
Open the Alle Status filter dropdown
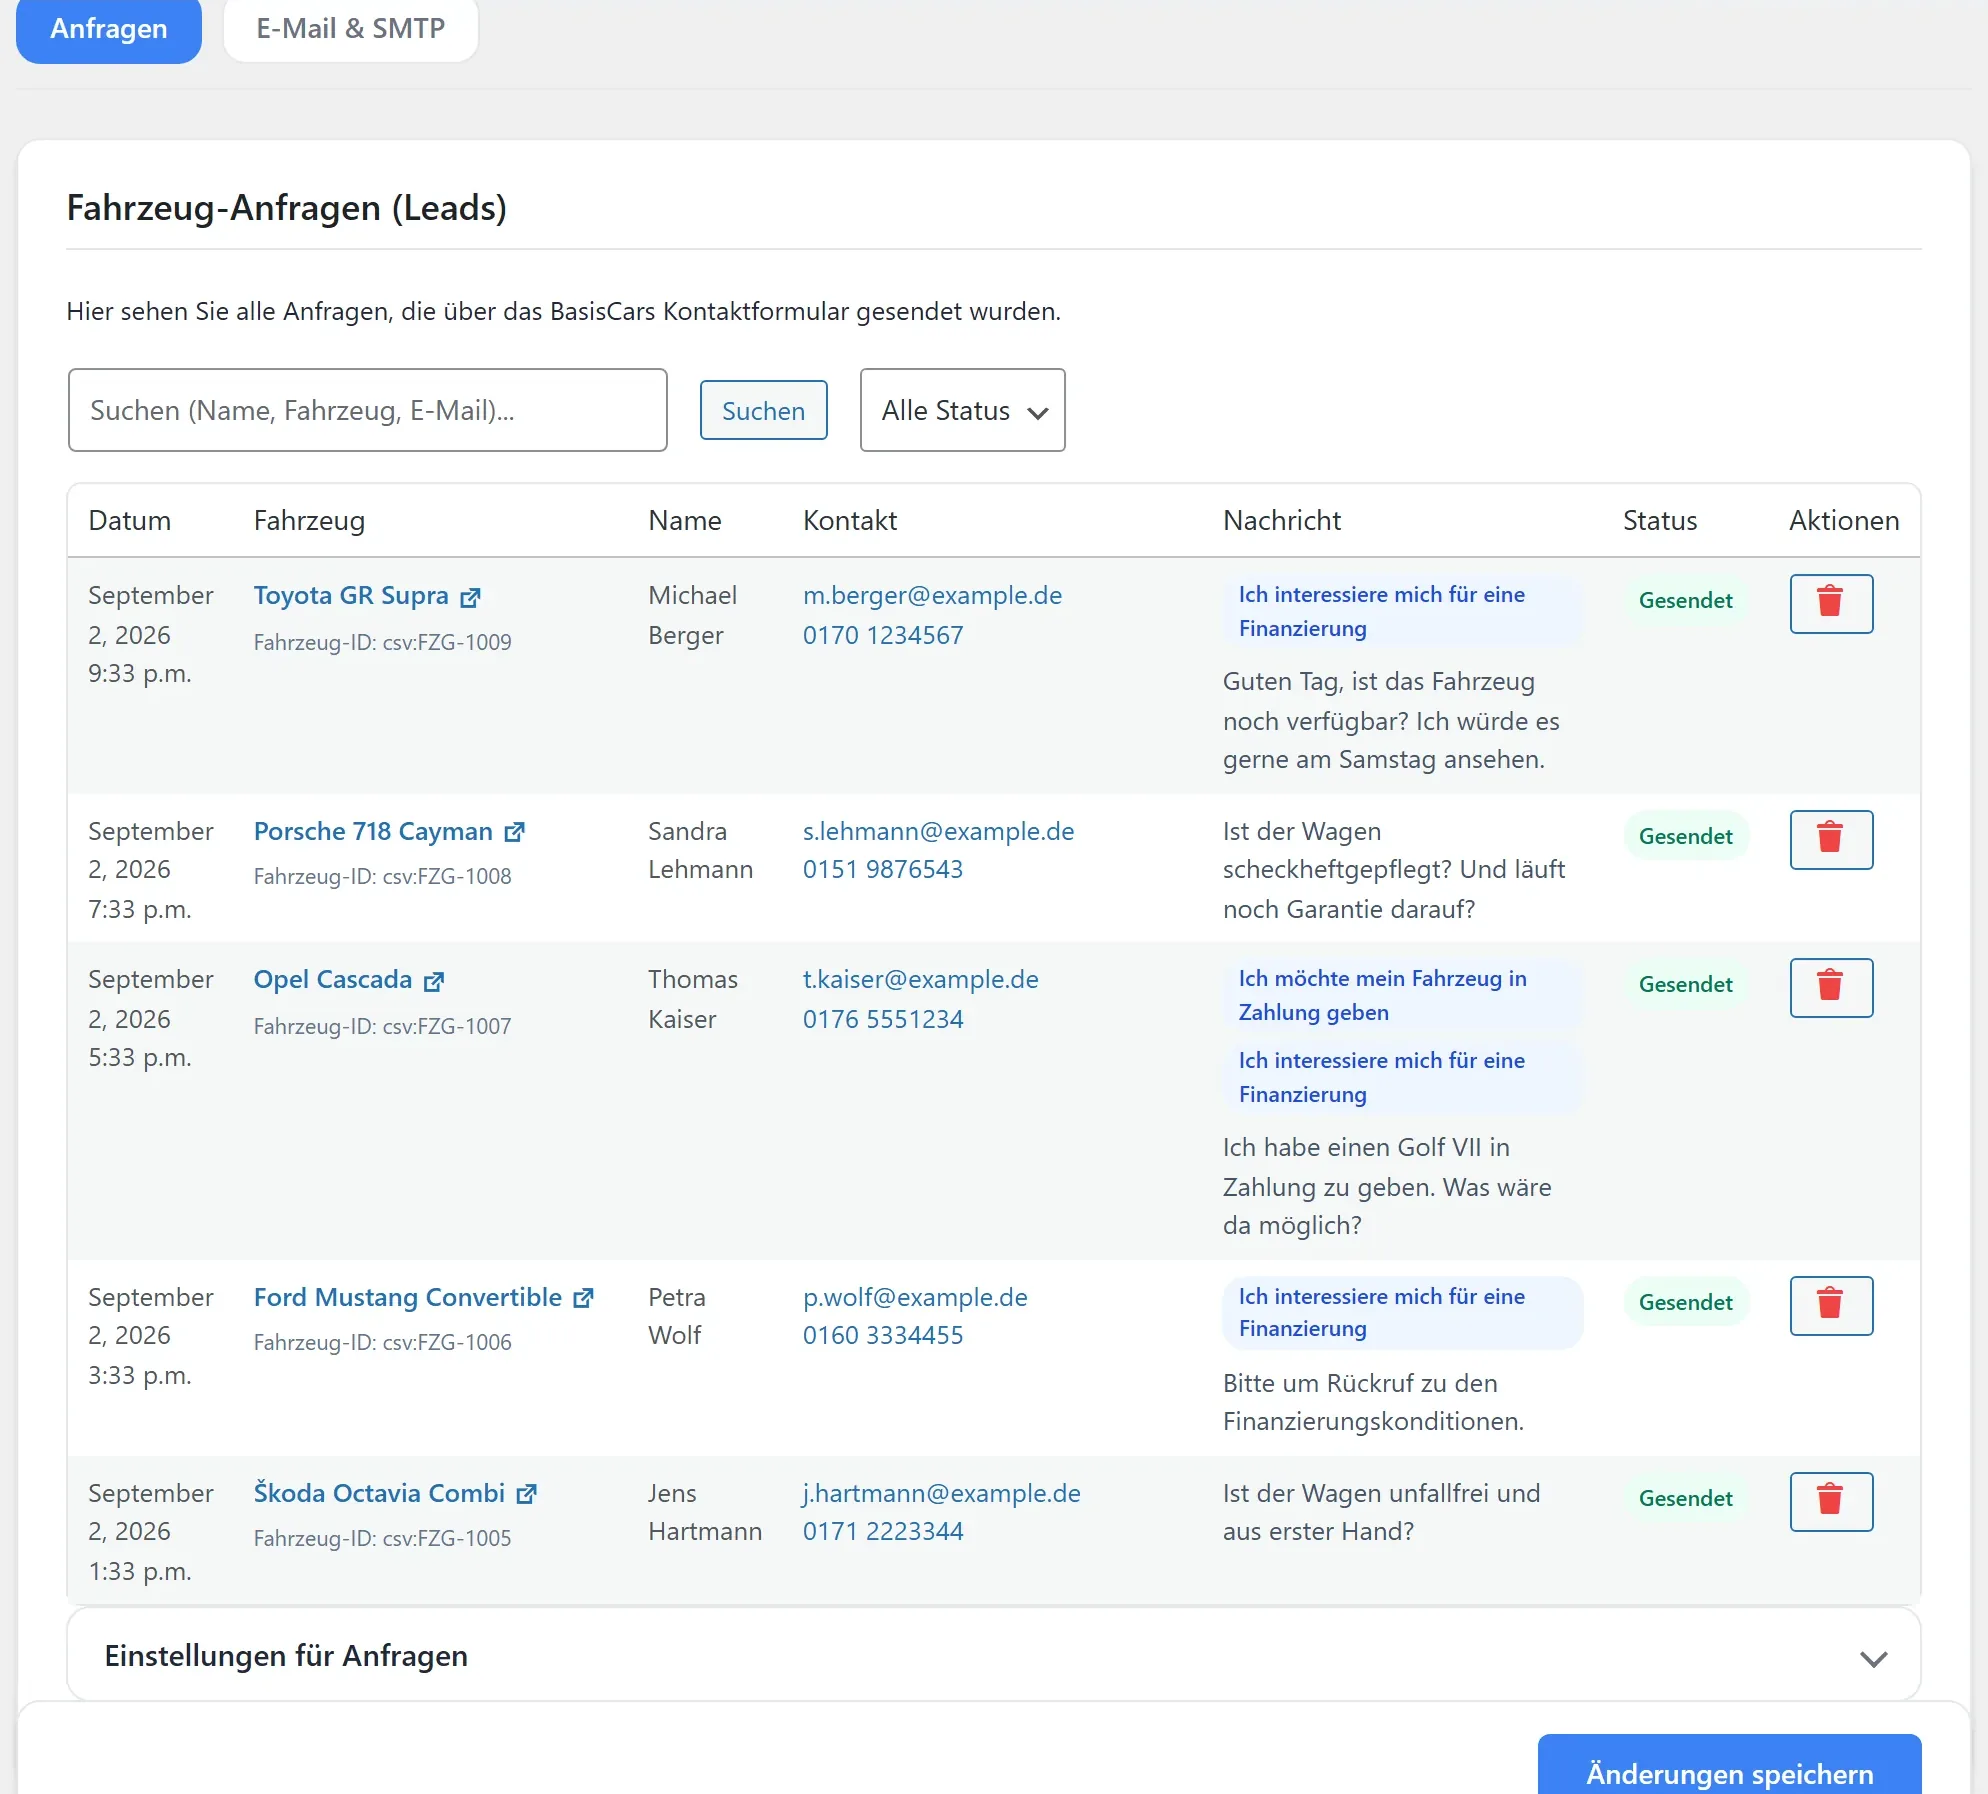962,410
